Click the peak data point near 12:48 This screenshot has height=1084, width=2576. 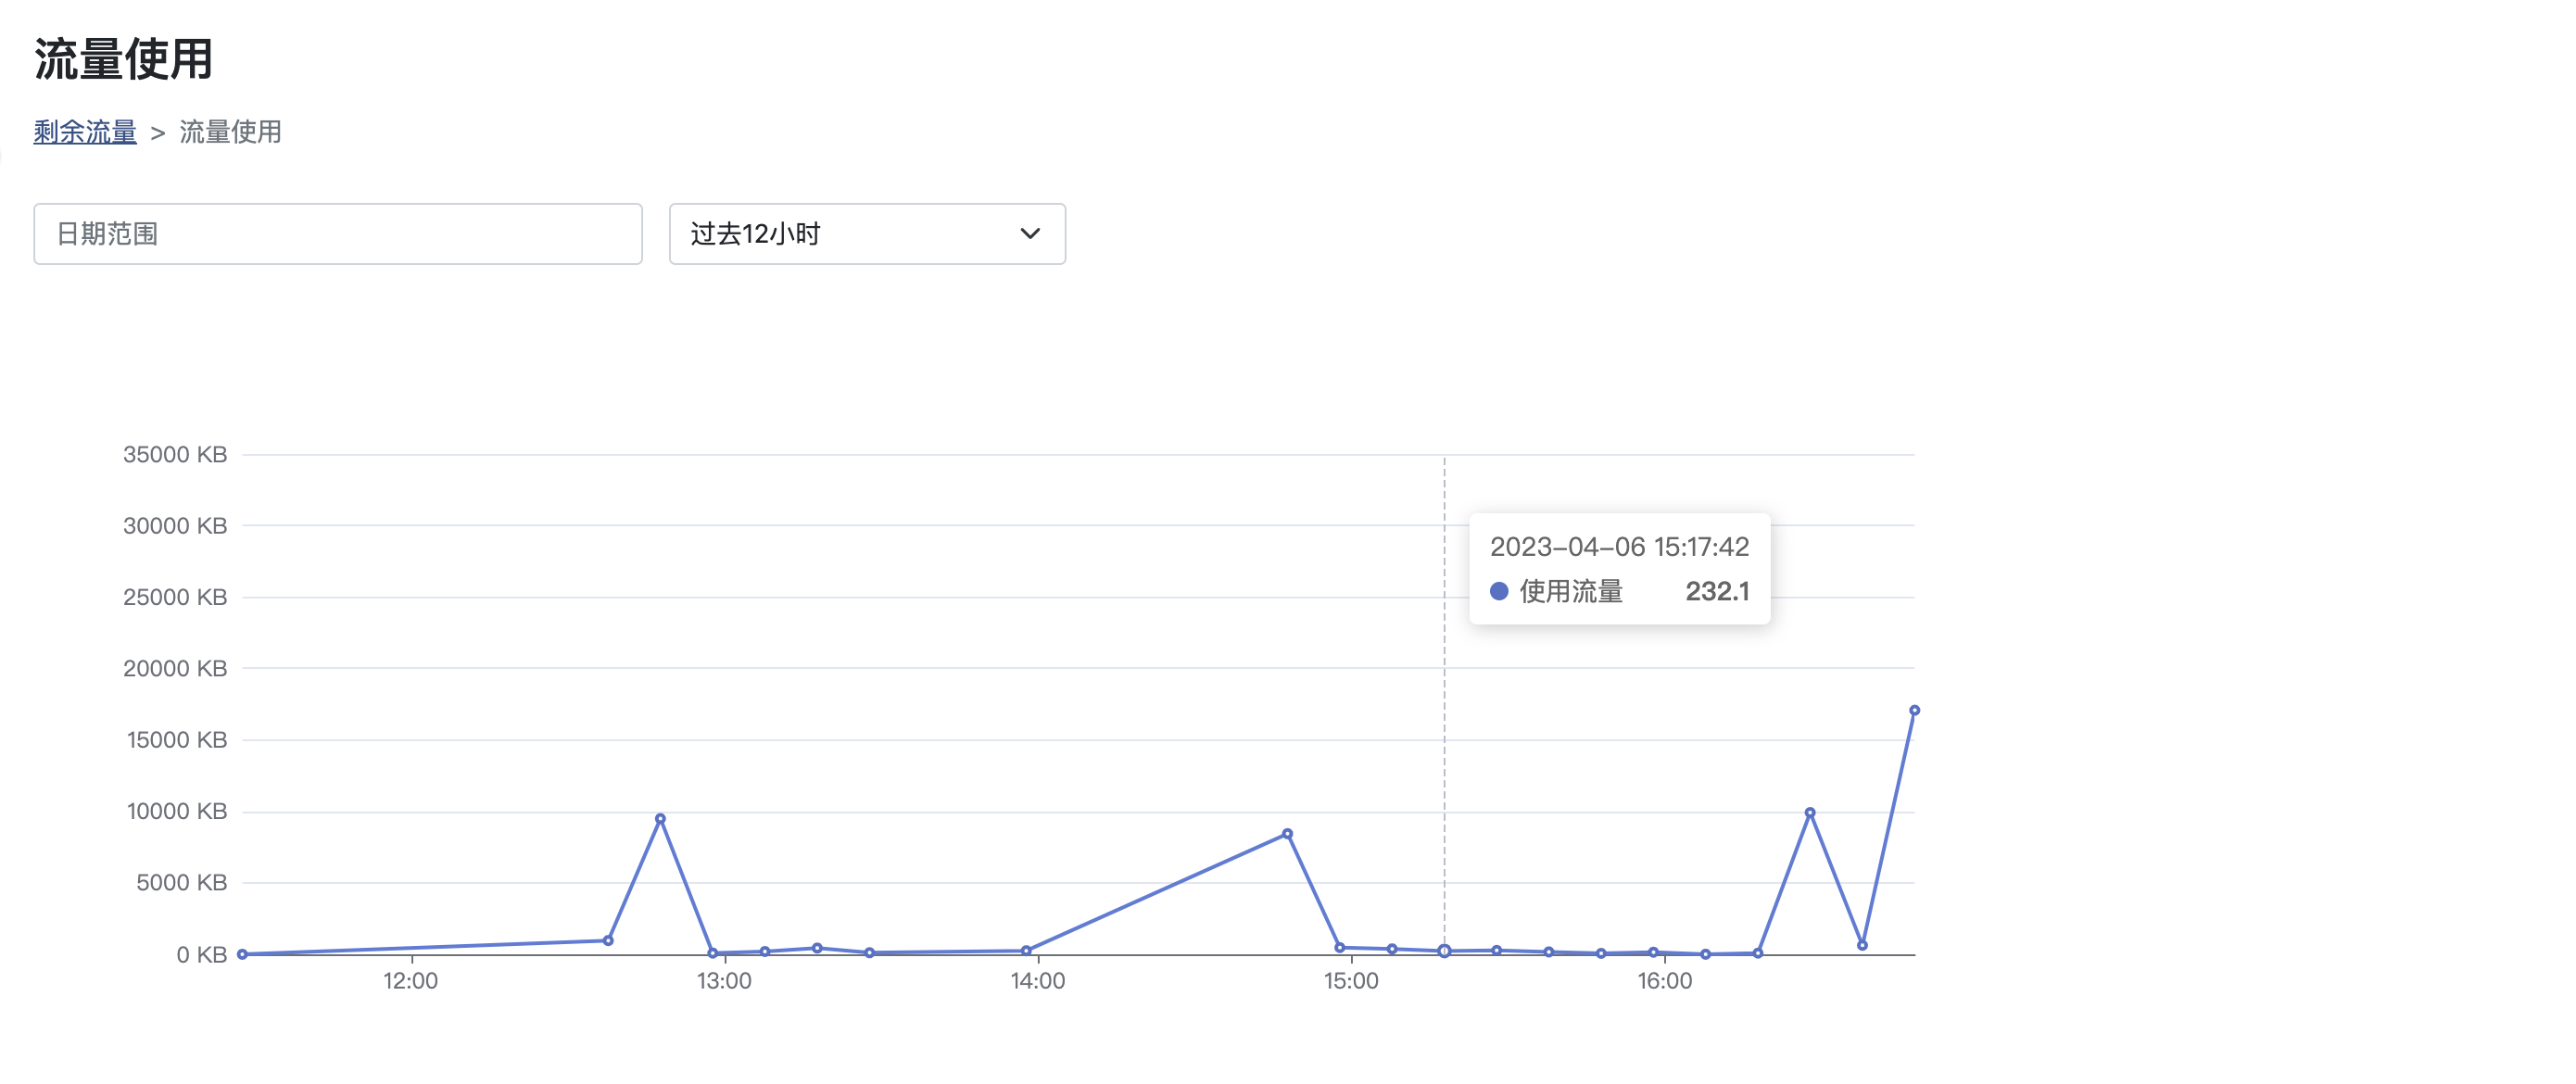click(x=660, y=819)
